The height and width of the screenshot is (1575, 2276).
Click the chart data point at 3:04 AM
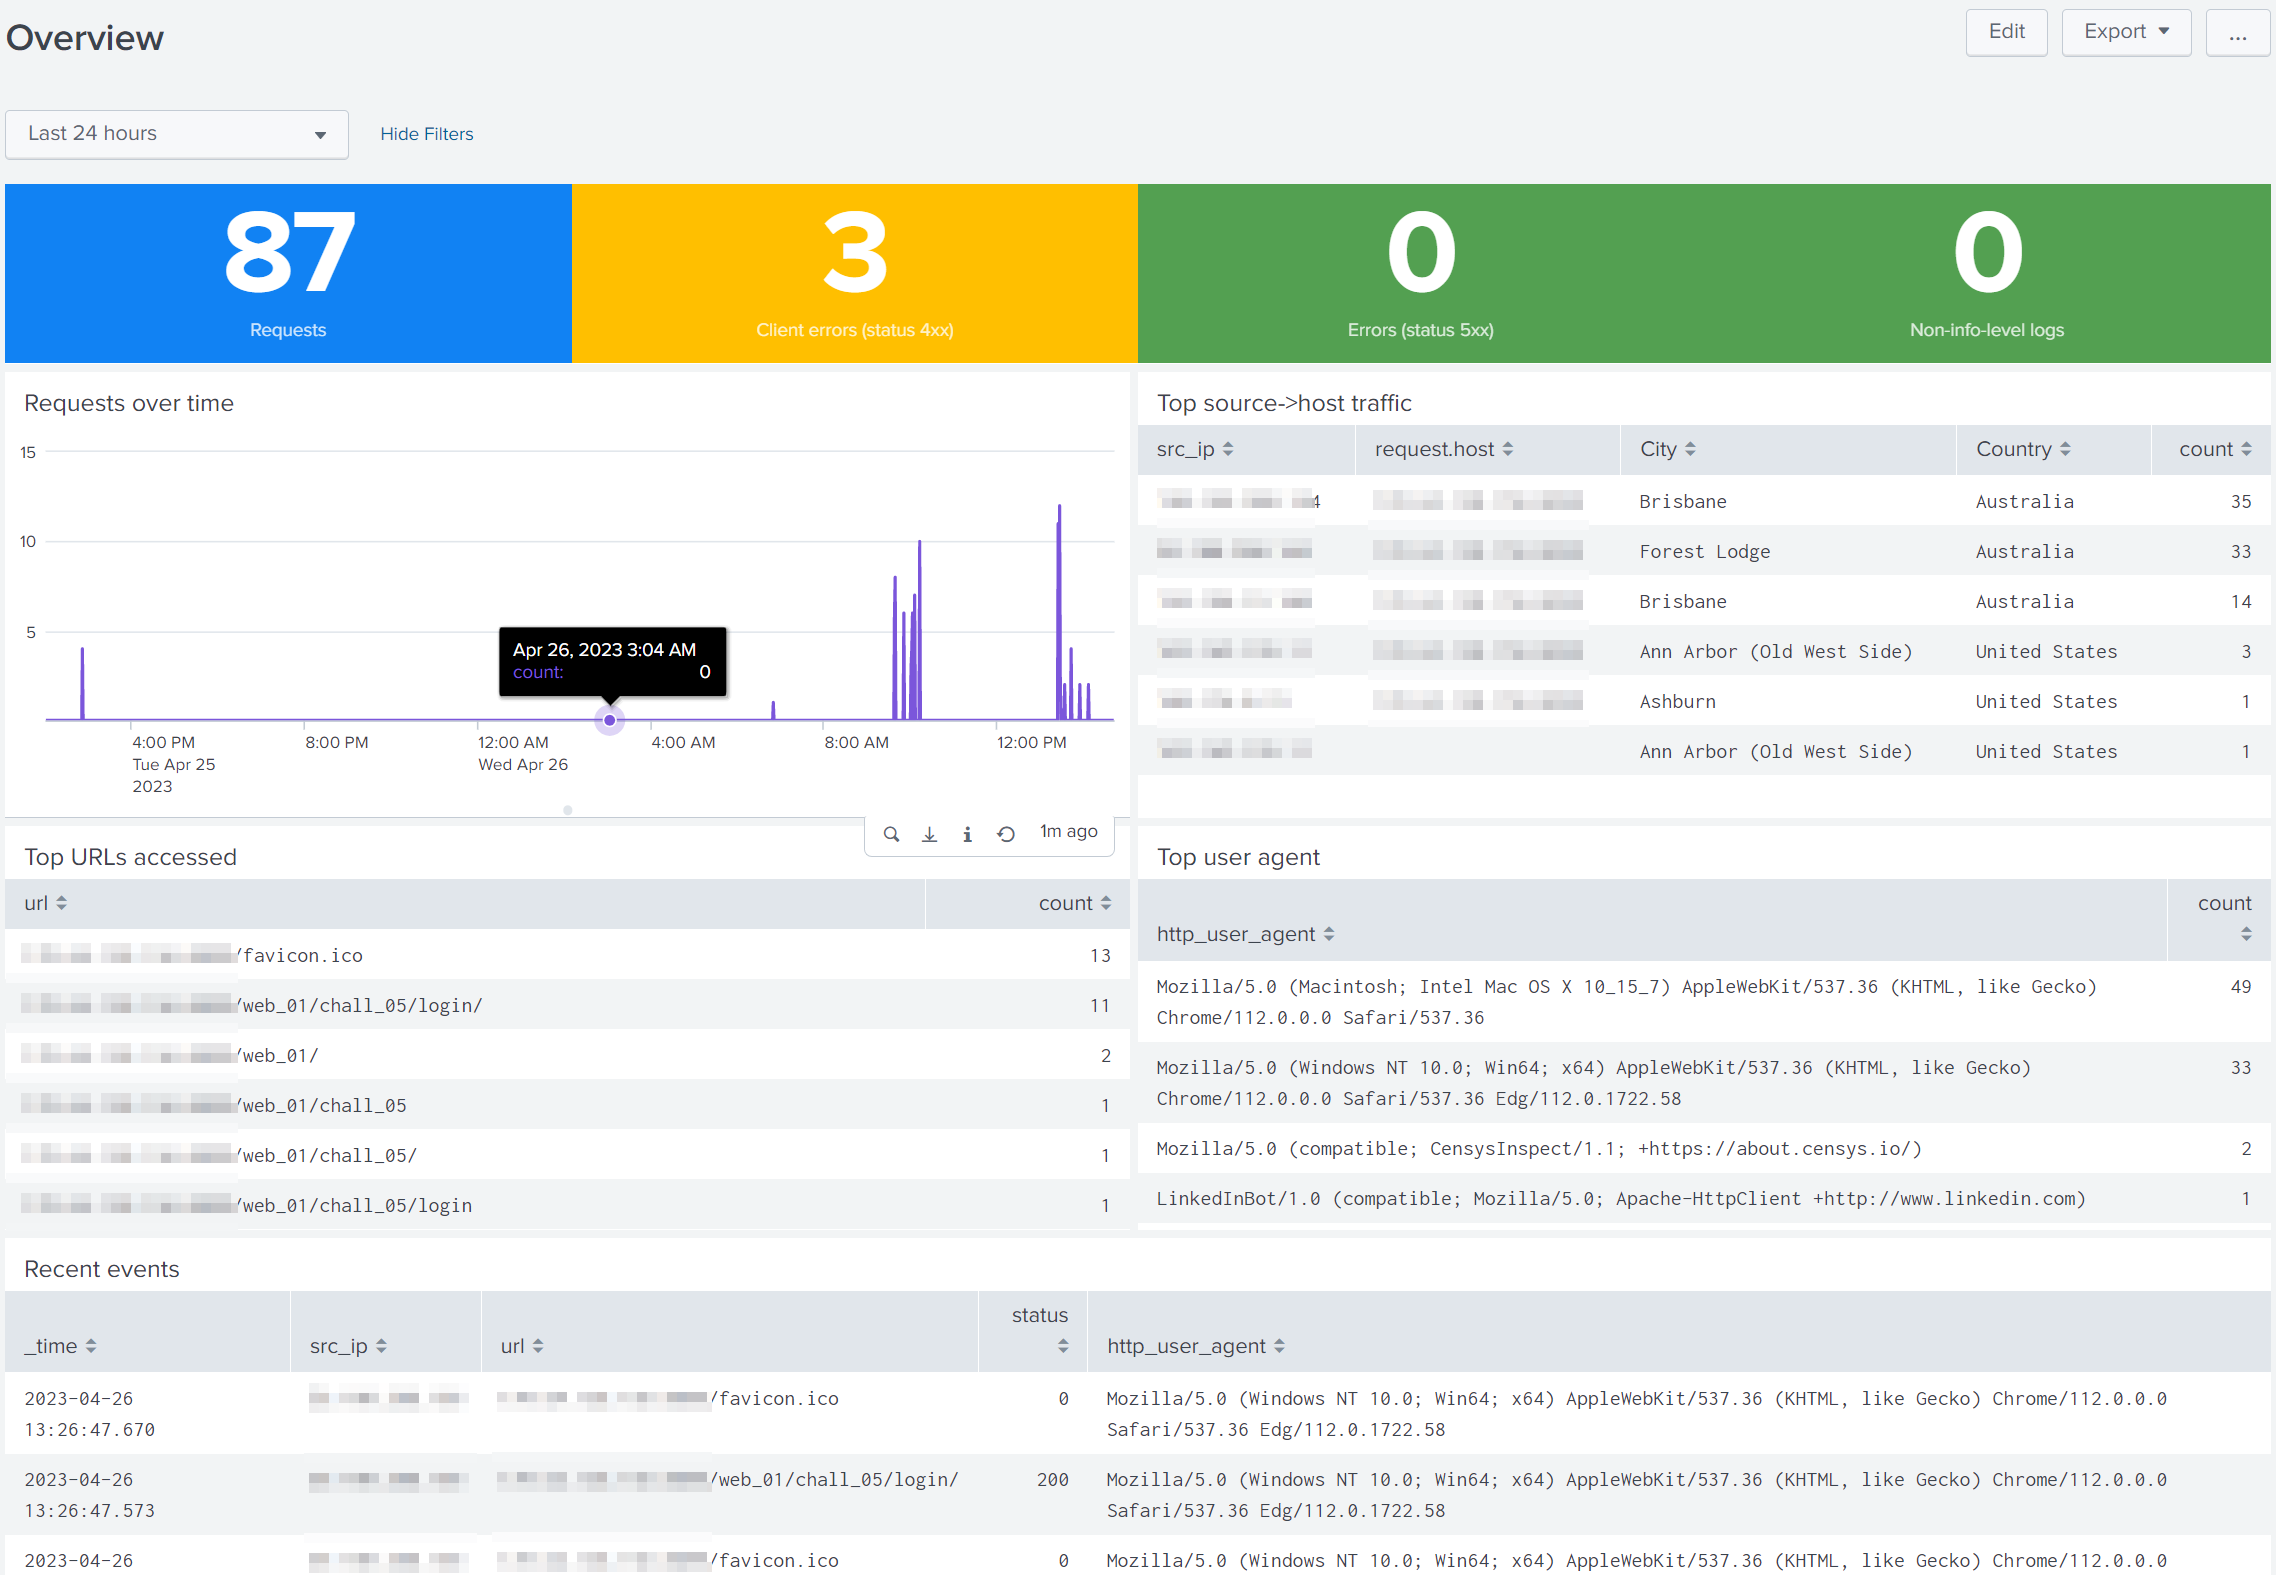click(x=609, y=720)
